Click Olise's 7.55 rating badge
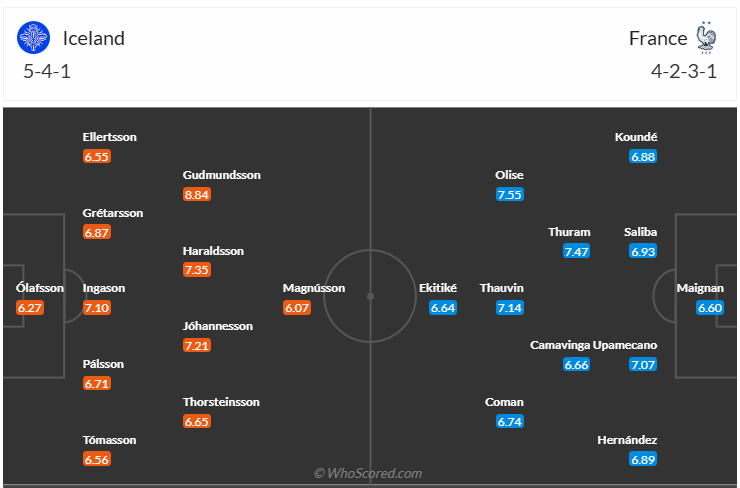The image size is (740, 488). 510,194
